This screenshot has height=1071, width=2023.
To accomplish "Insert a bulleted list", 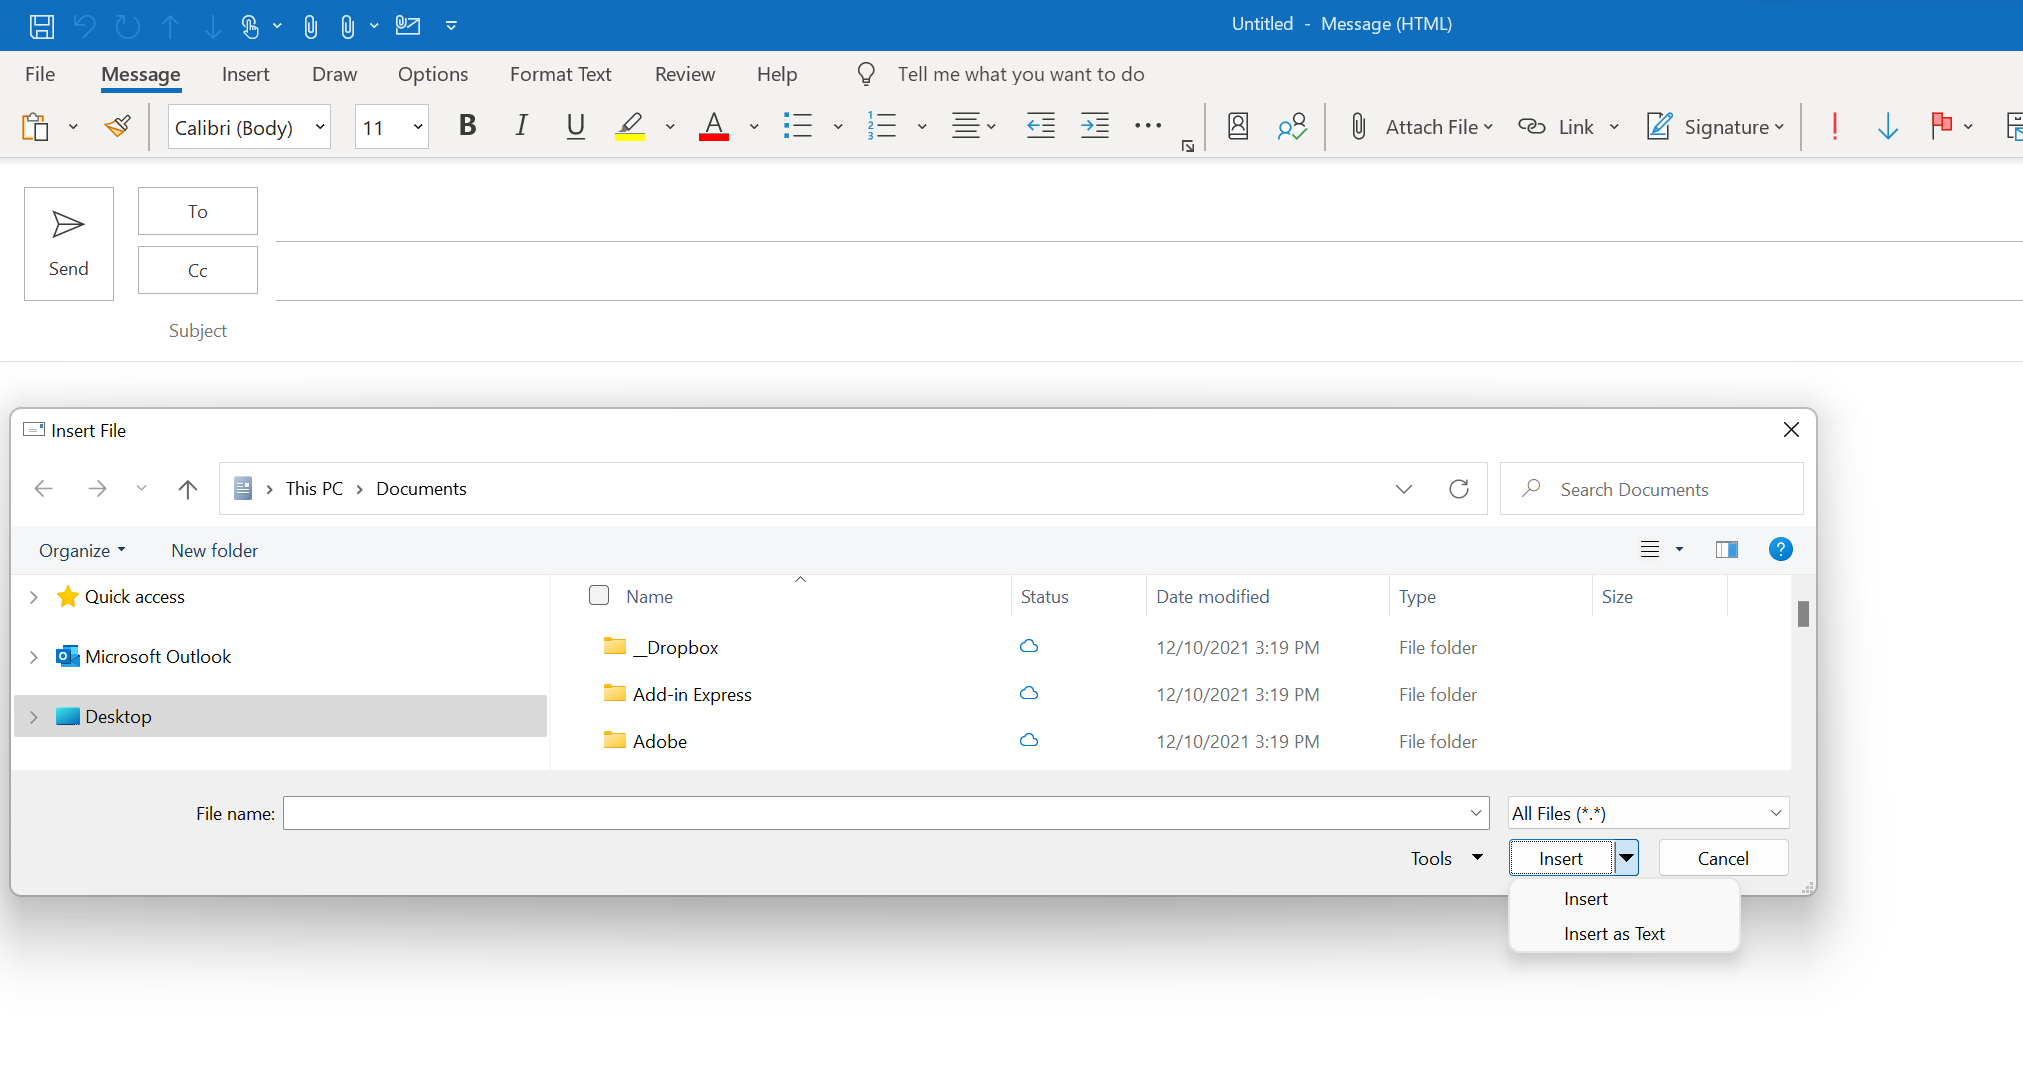I will click(x=798, y=126).
